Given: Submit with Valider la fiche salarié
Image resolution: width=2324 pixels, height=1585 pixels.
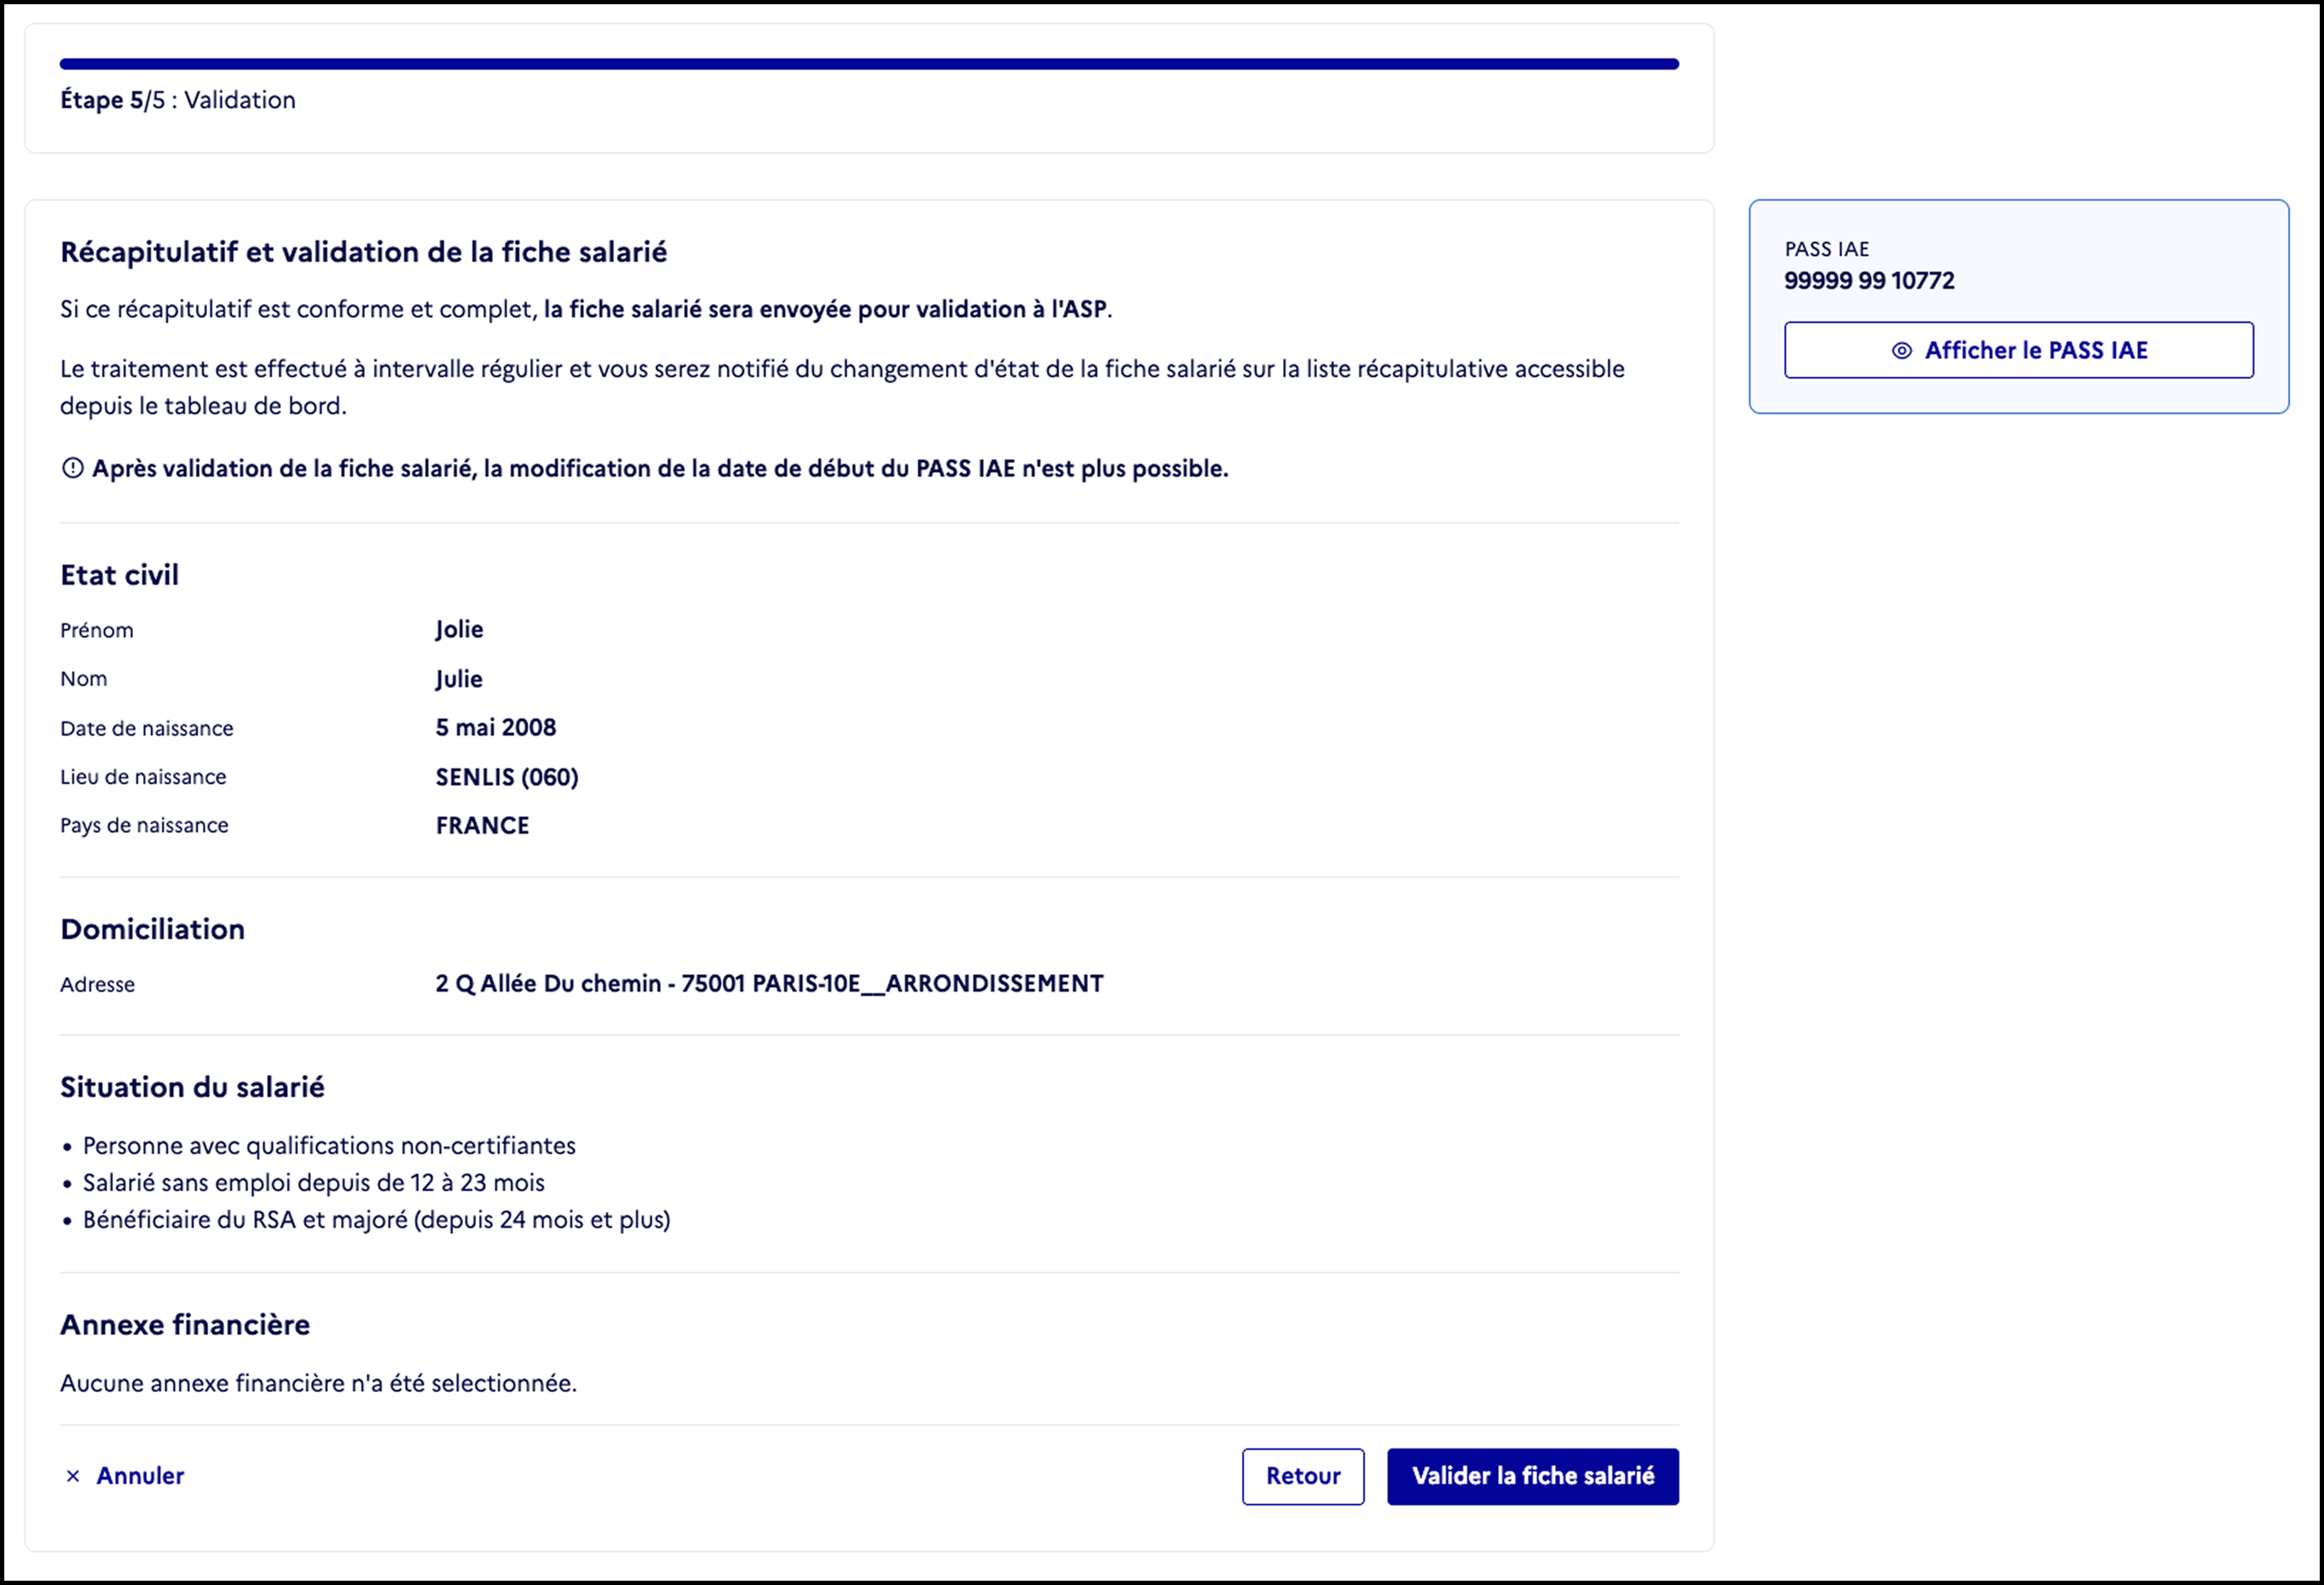Looking at the screenshot, I should (1532, 1476).
